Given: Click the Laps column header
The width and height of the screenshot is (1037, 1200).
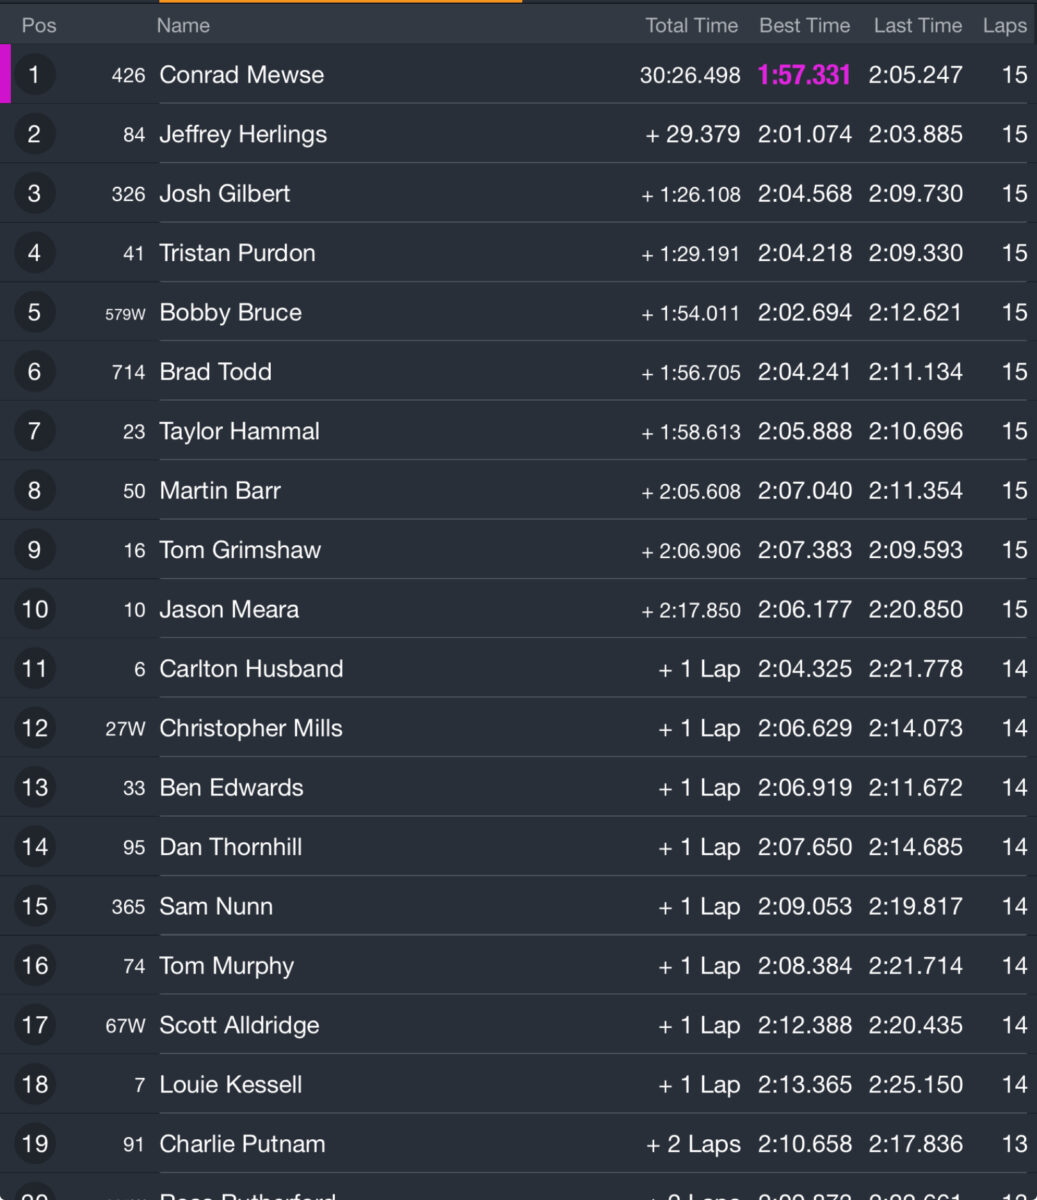Looking at the screenshot, I should (1004, 26).
